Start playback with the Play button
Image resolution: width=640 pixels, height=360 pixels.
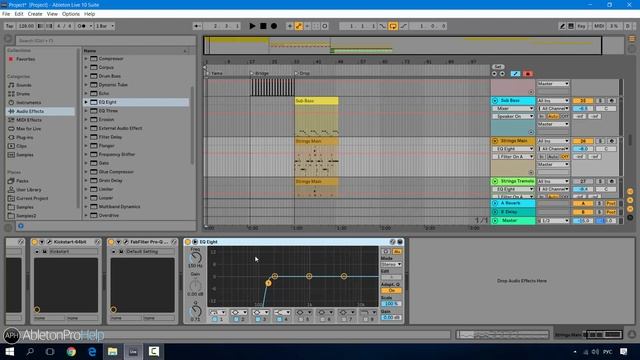pos(252,26)
